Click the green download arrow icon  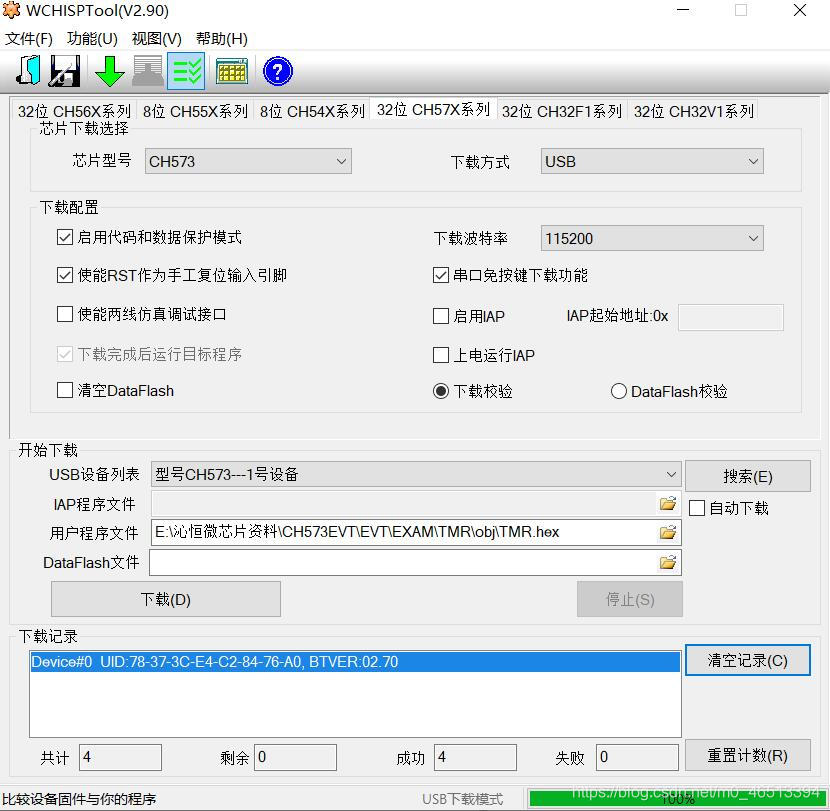point(110,71)
